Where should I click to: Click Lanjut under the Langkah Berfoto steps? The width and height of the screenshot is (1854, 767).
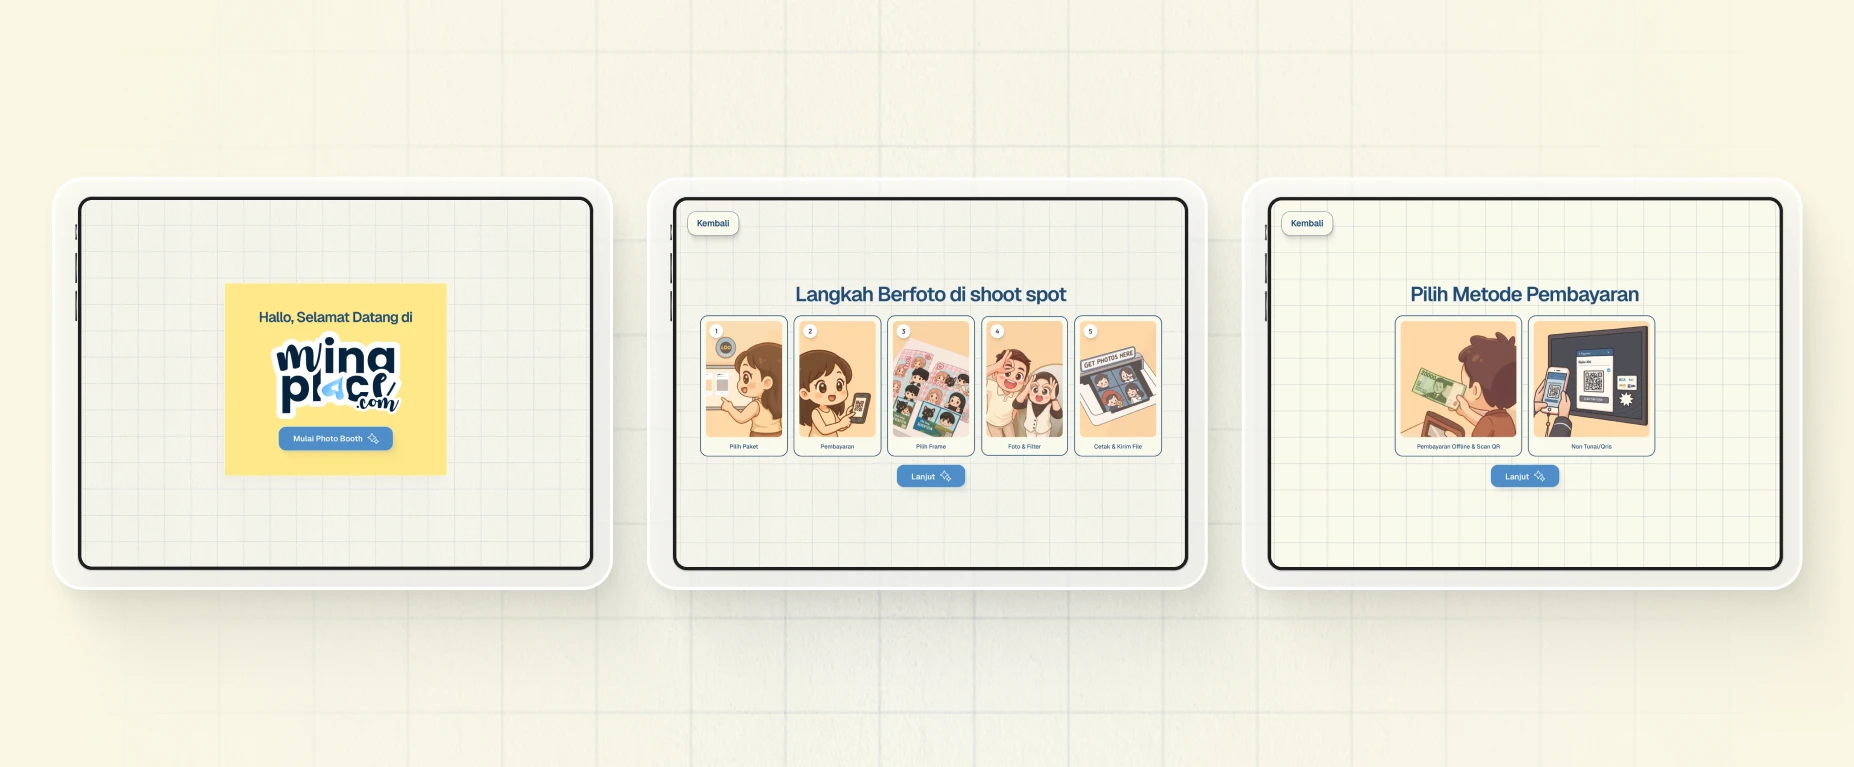pyautogui.click(x=931, y=476)
